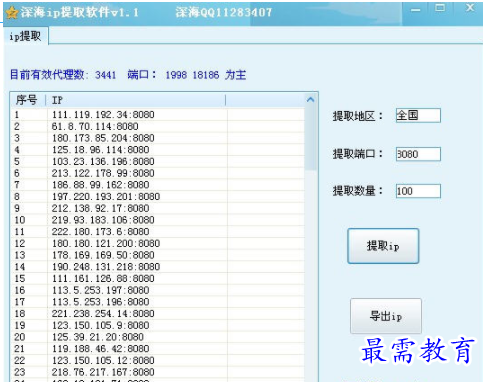Screen dimensions: 483x382
Task: Focus the 提取数量 field containing 100
Action: click(x=418, y=191)
